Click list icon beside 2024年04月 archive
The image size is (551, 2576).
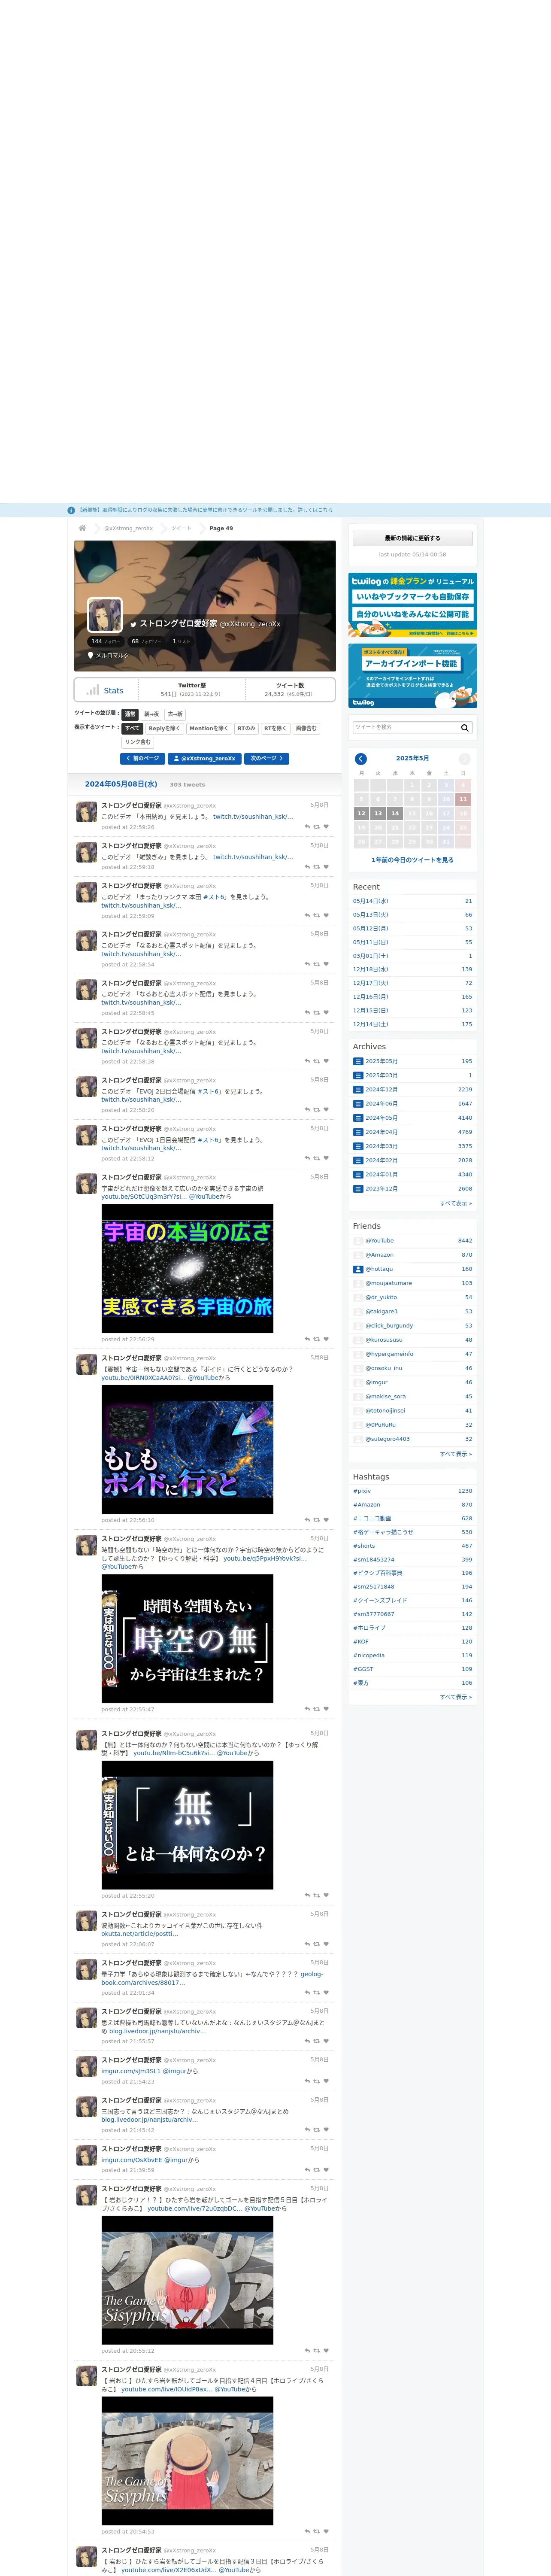[358, 1132]
